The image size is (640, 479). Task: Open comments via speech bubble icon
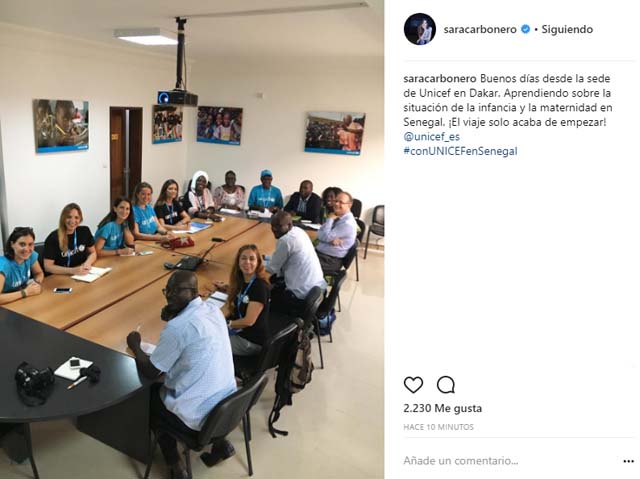pyautogui.click(x=446, y=385)
